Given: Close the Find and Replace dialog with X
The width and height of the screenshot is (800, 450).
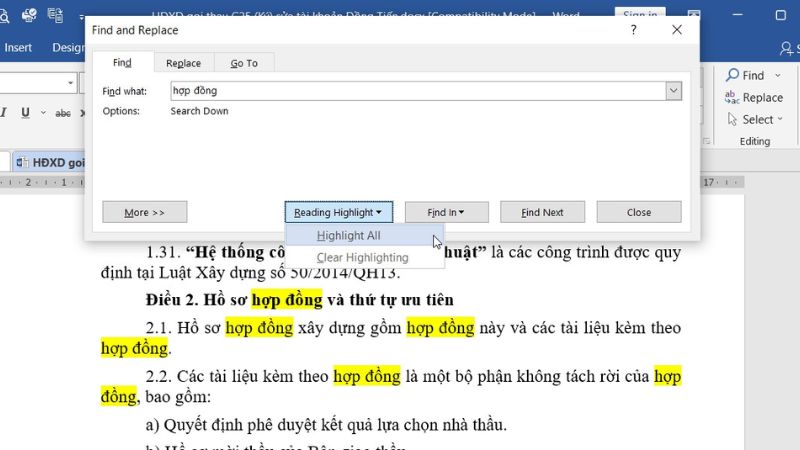Looking at the screenshot, I should (x=677, y=30).
